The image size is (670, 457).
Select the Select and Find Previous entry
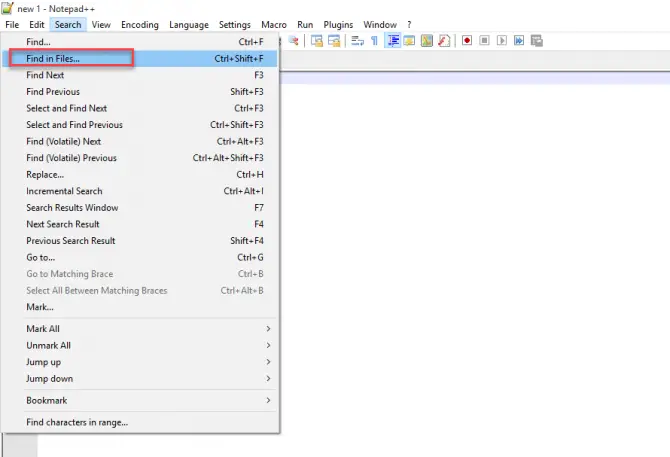coord(140,125)
